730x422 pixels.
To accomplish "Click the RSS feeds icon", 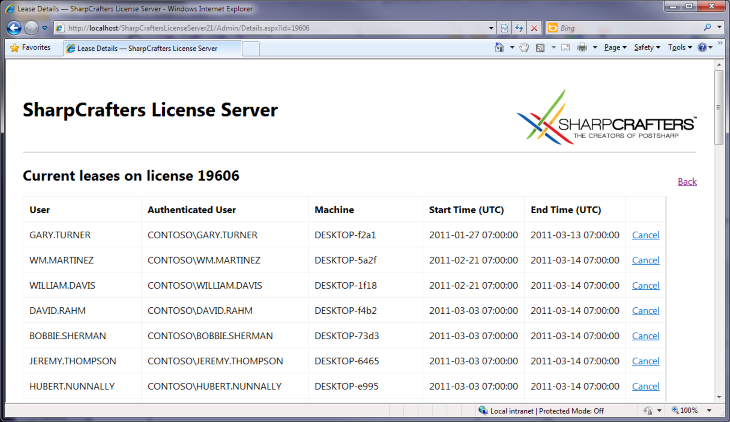I will coord(541,48).
